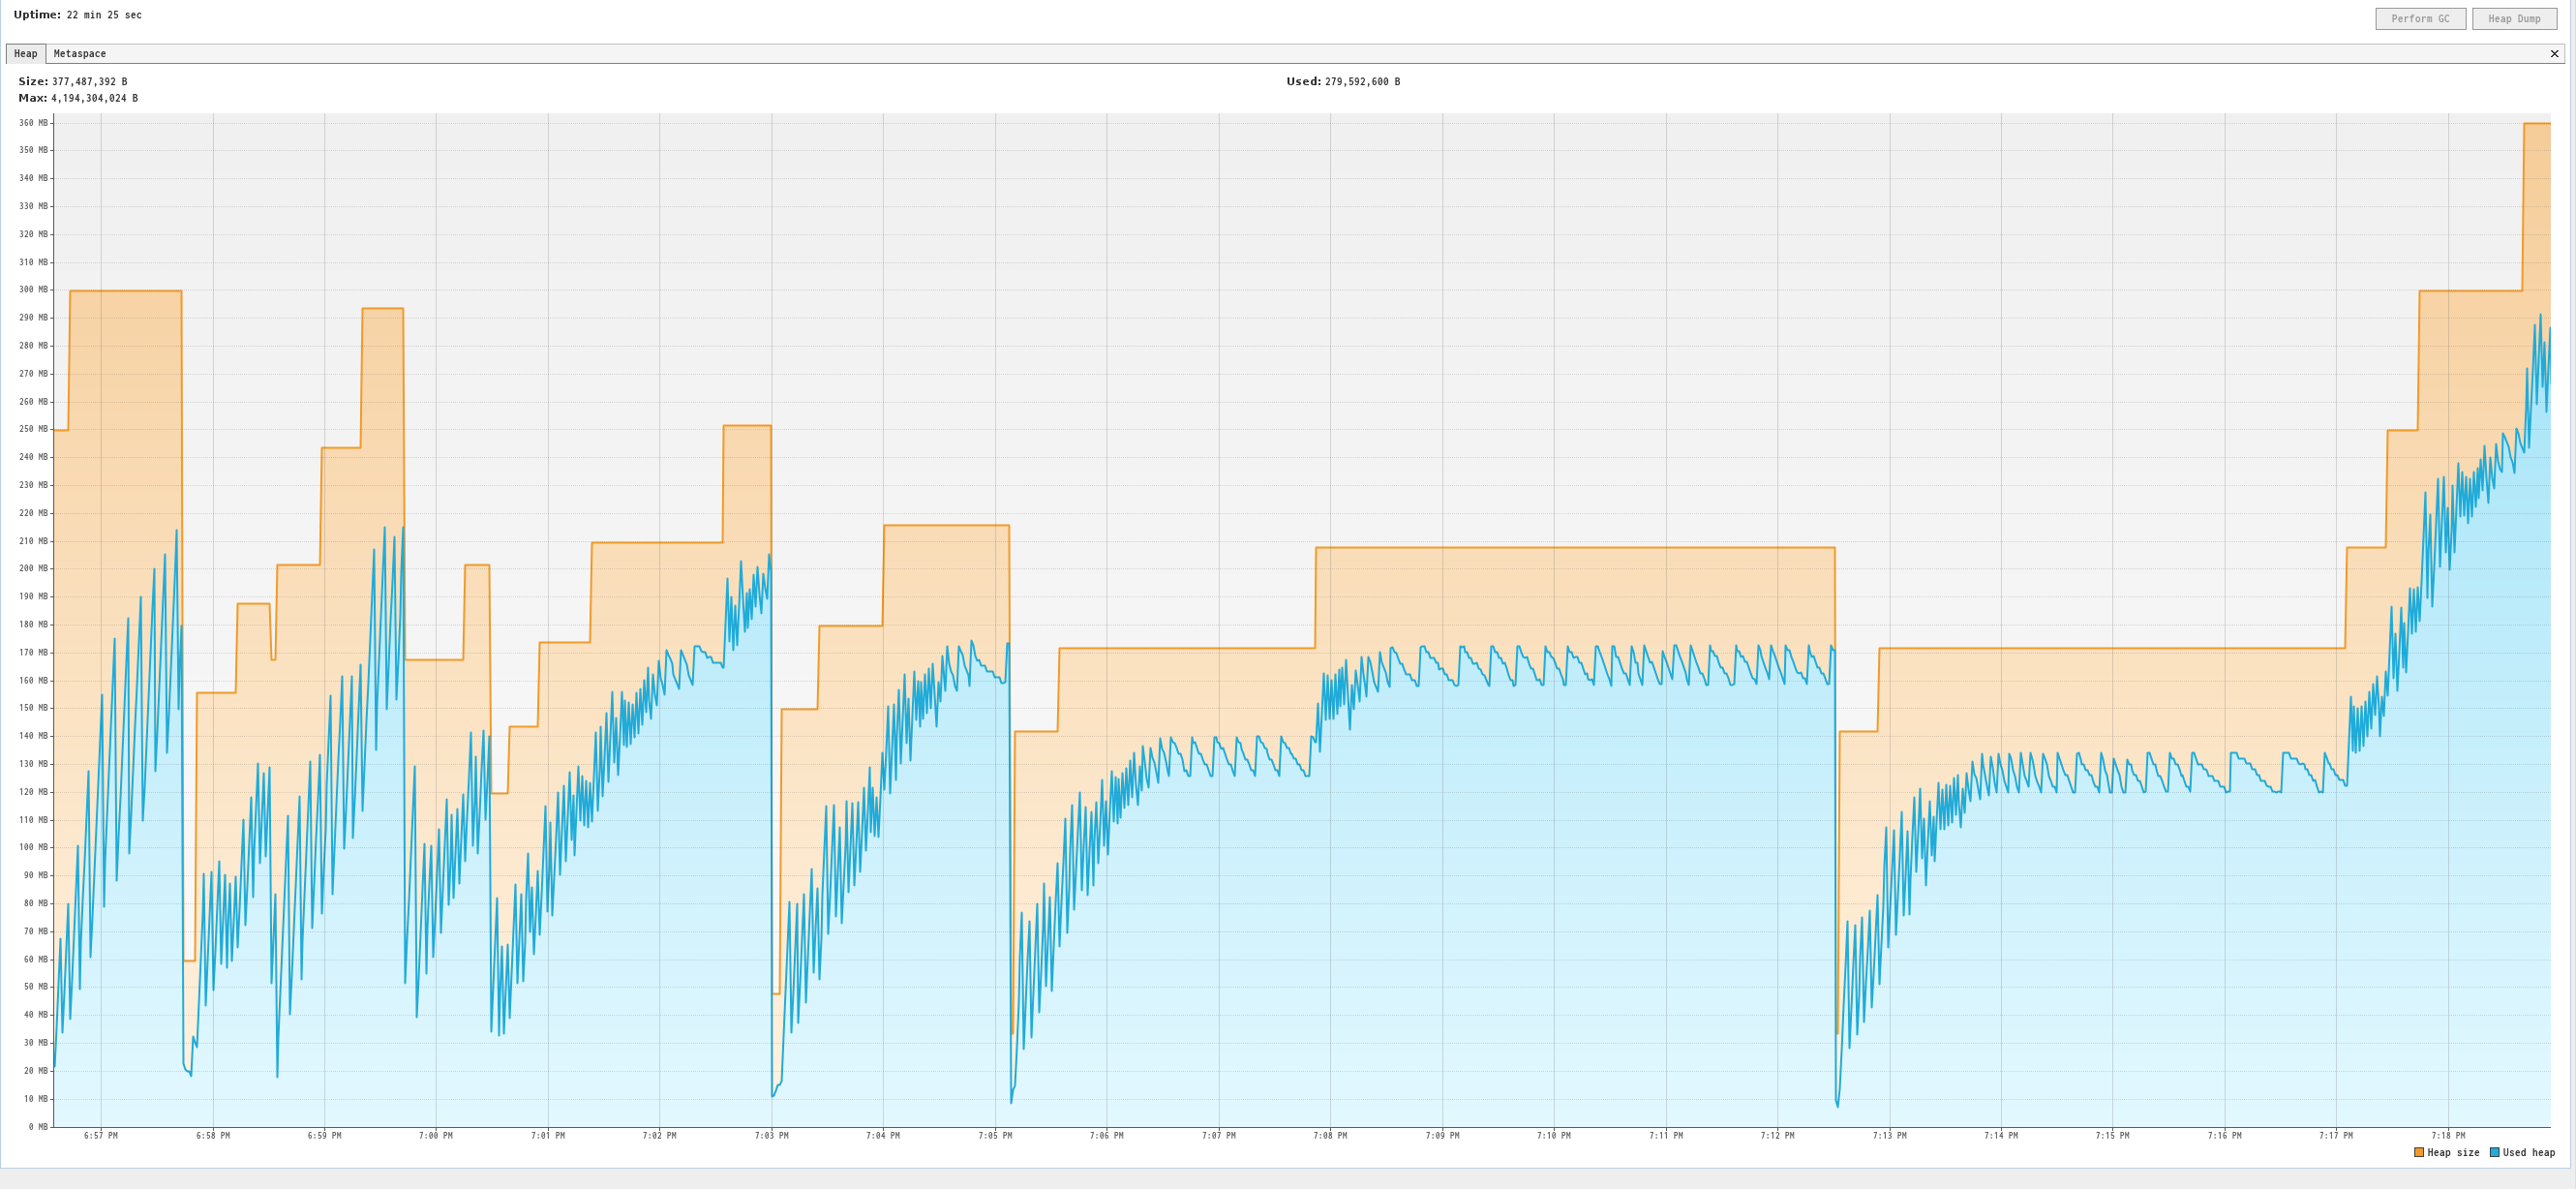Viewport: 2576px width, 1189px height.
Task: Click the 250 MB y-axis label
Action: (x=33, y=429)
